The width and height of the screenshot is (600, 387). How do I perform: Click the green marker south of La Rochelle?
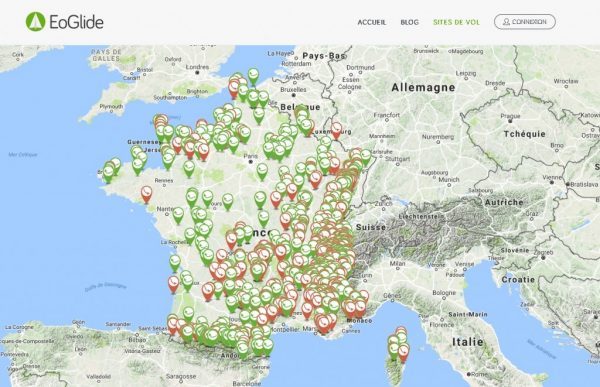point(175,263)
